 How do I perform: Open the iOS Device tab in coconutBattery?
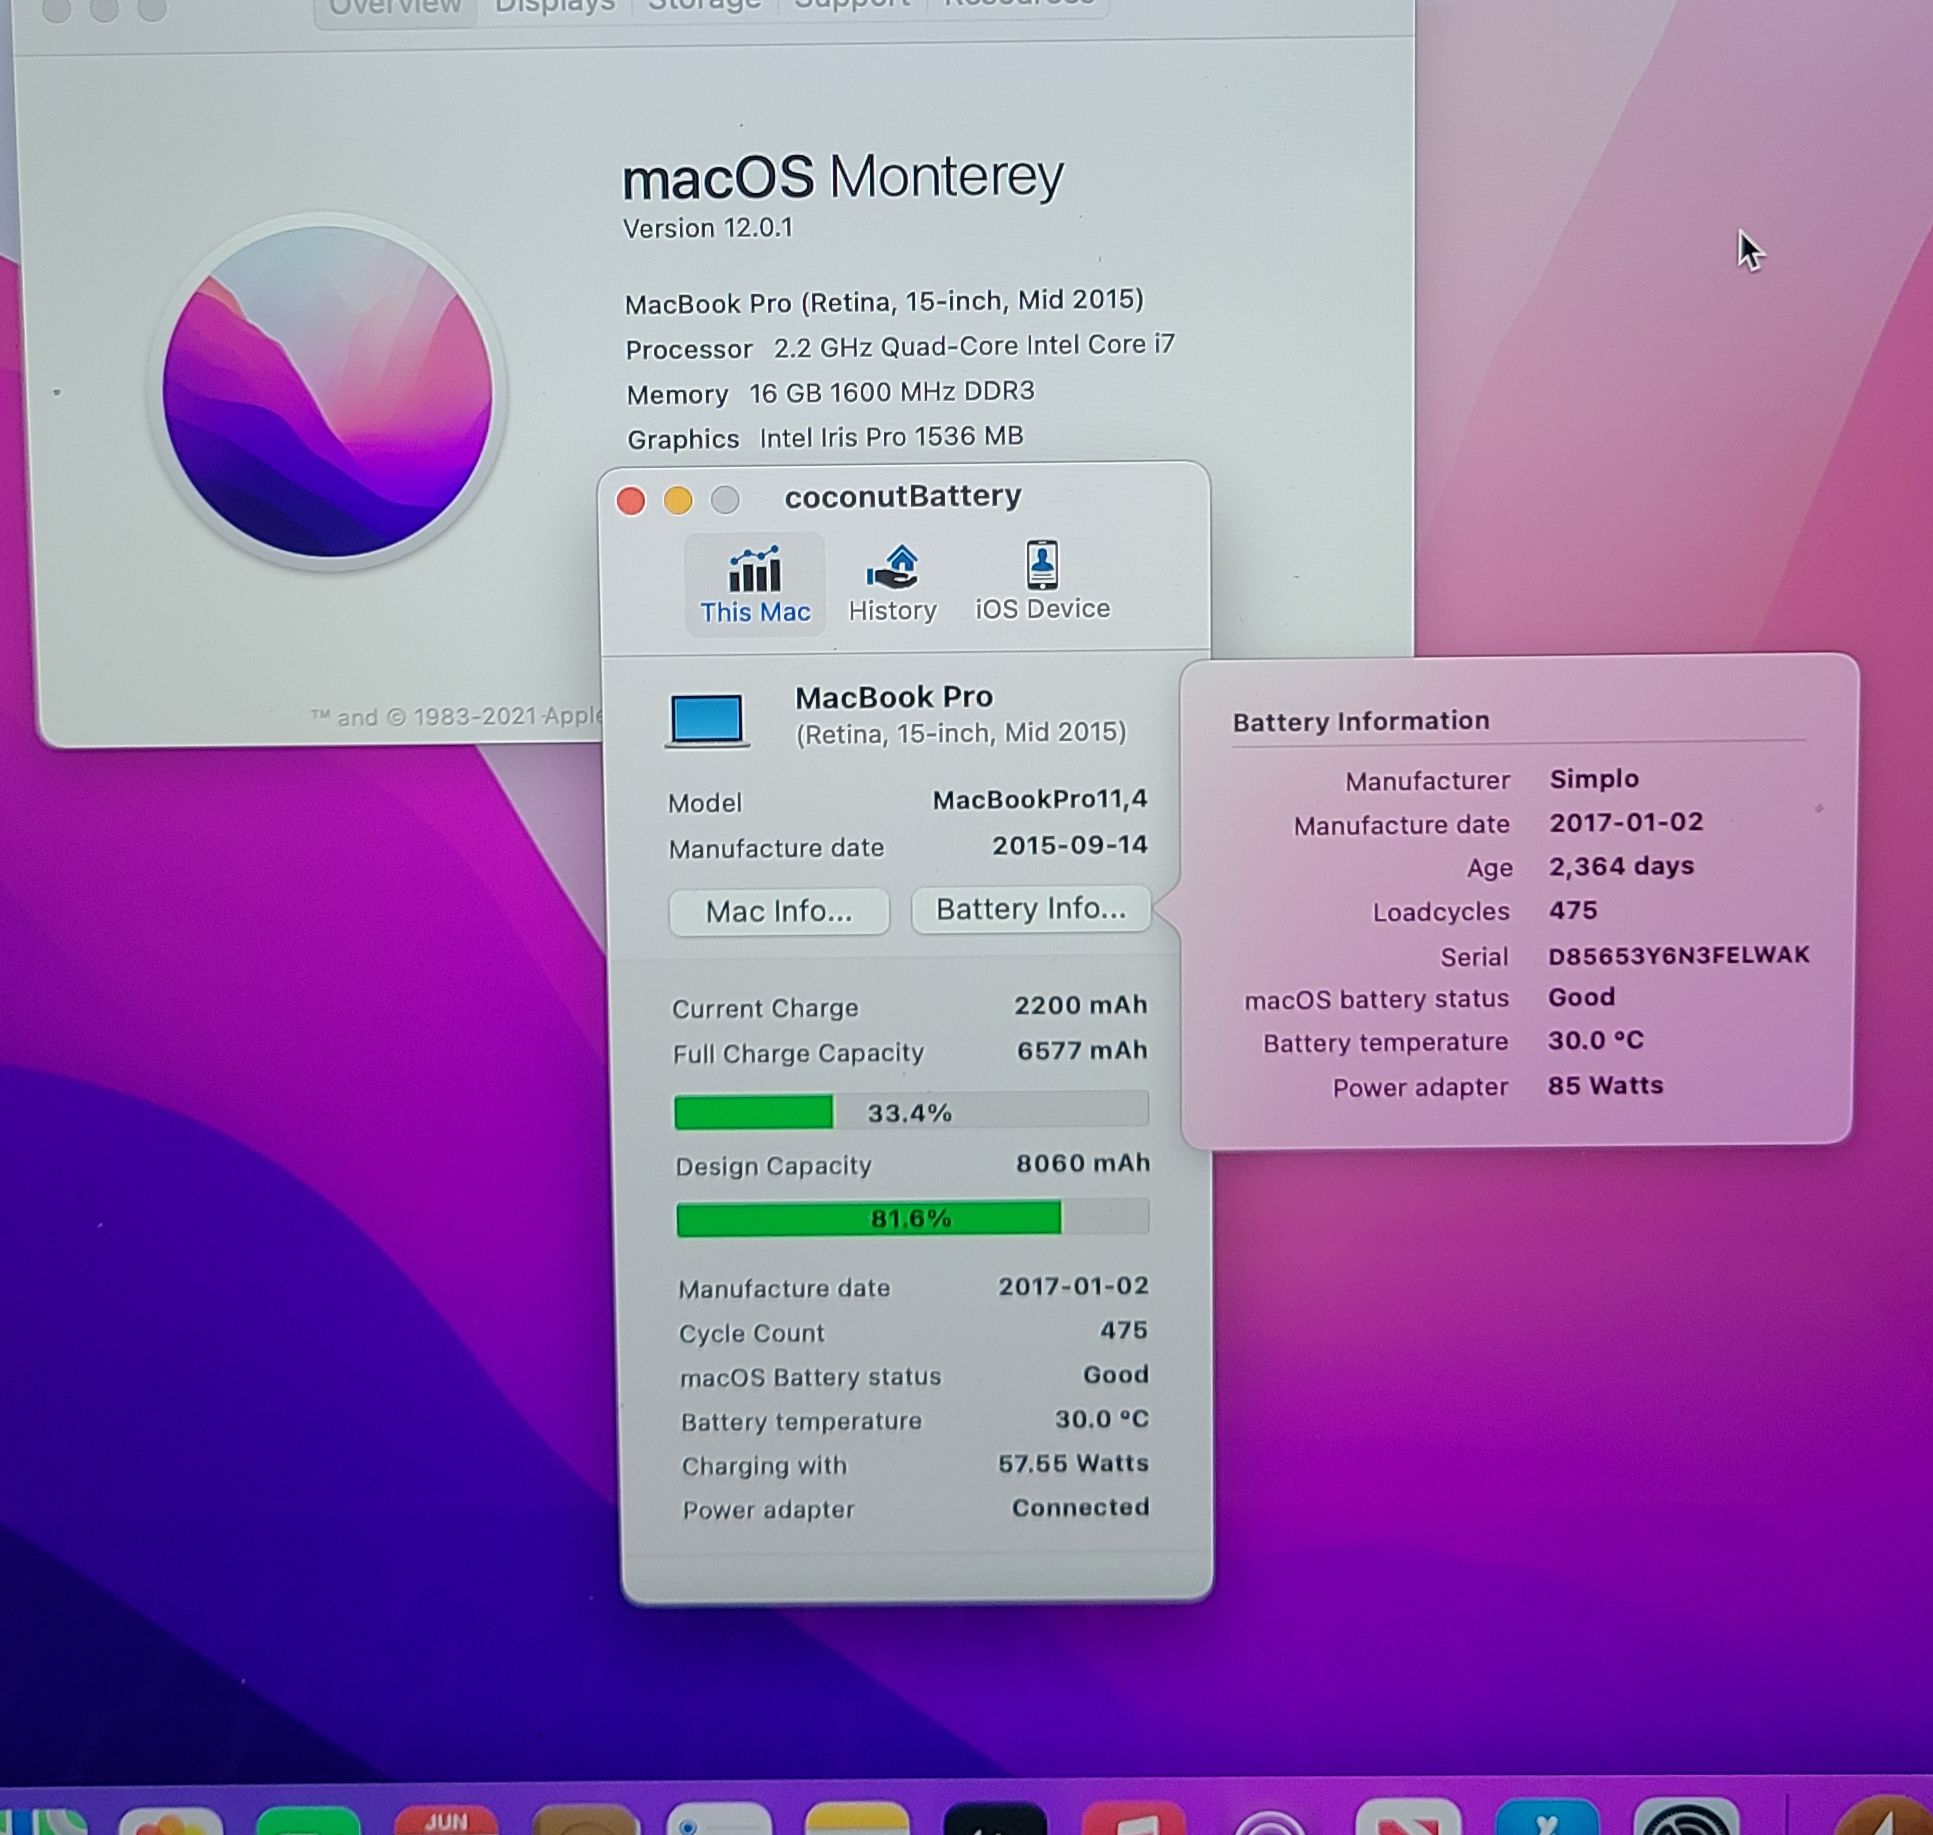coord(1042,582)
